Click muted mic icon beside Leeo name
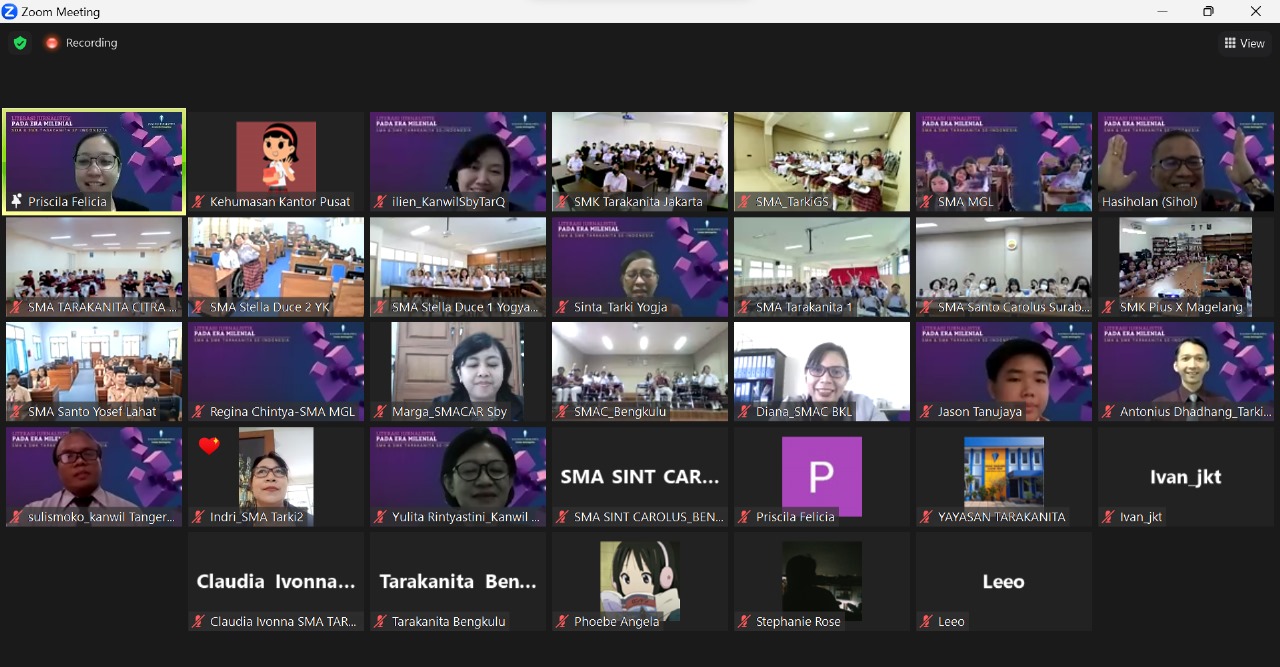The width and height of the screenshot is (1280, 667). point(926,622)
